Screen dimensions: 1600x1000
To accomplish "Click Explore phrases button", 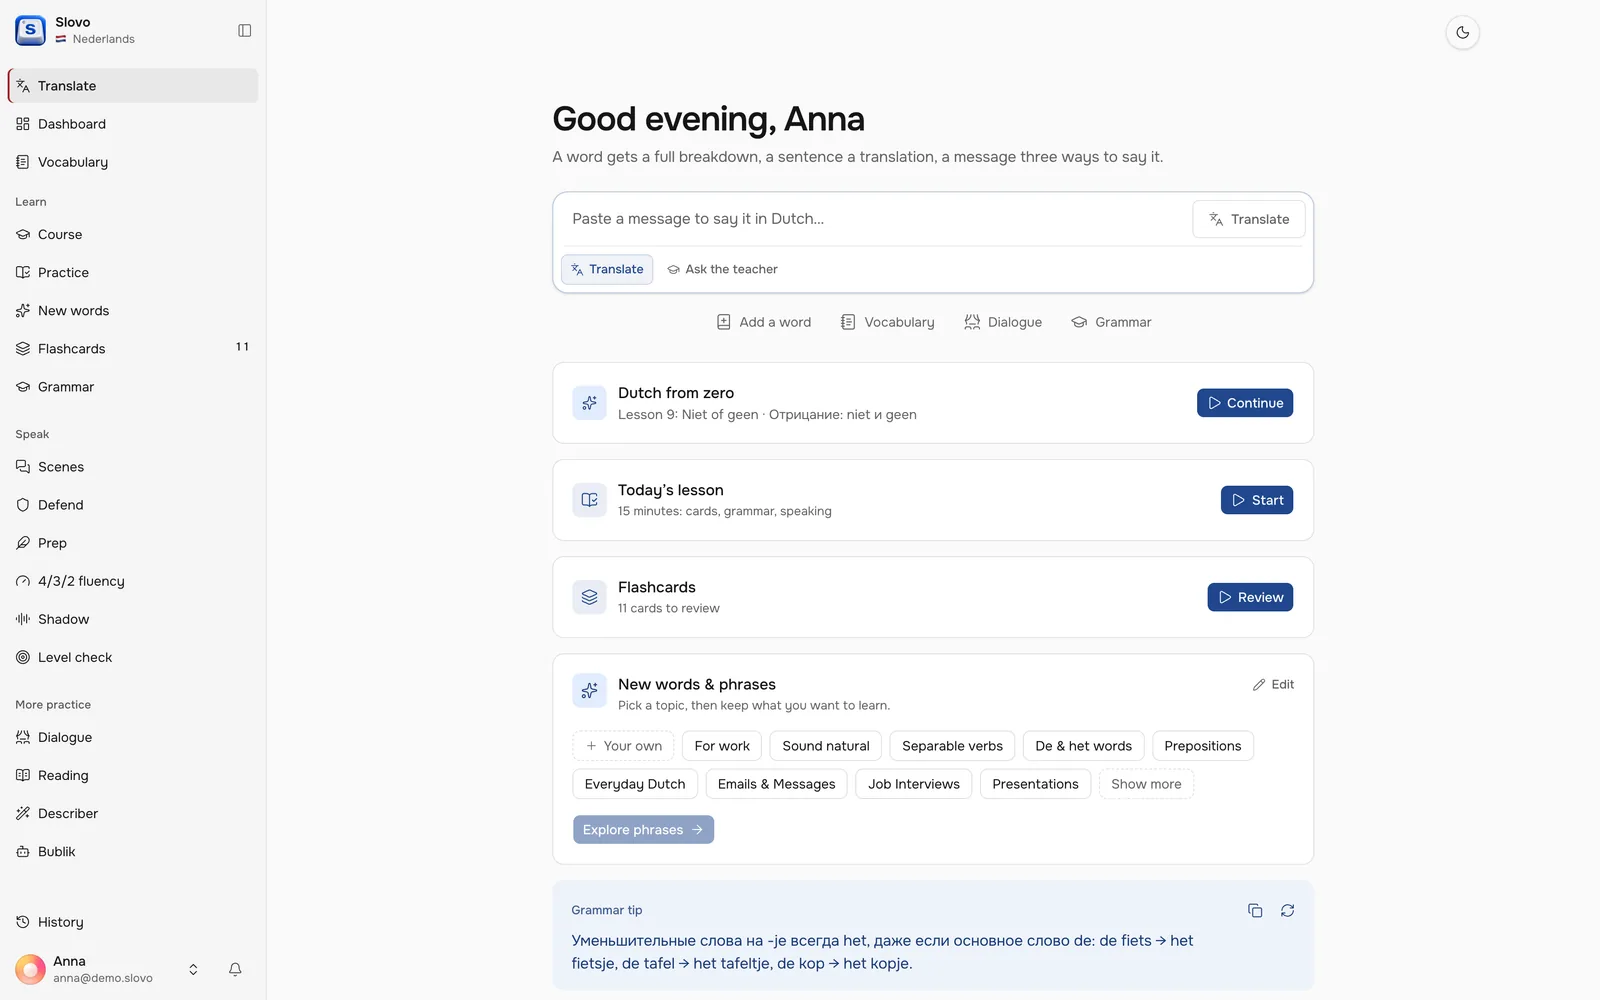I will pos(643,830).
